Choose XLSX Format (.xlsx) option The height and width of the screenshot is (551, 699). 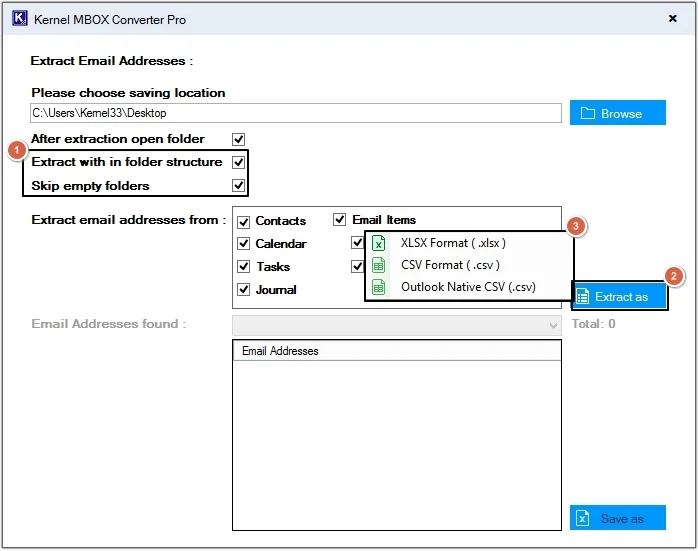pos(469,243)
